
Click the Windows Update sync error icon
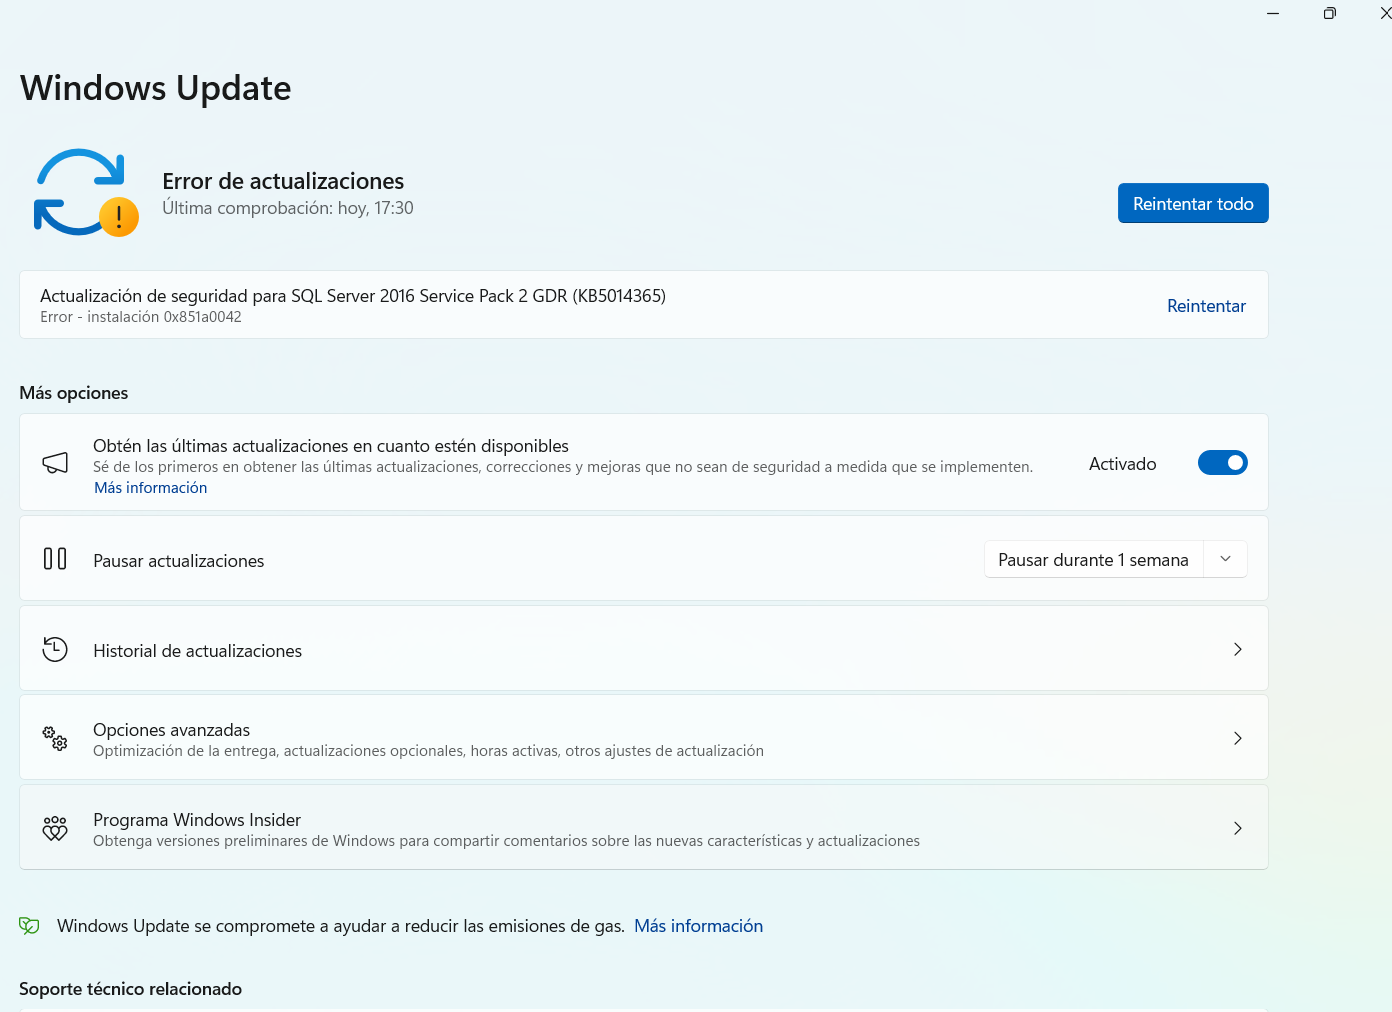point(86,192)
